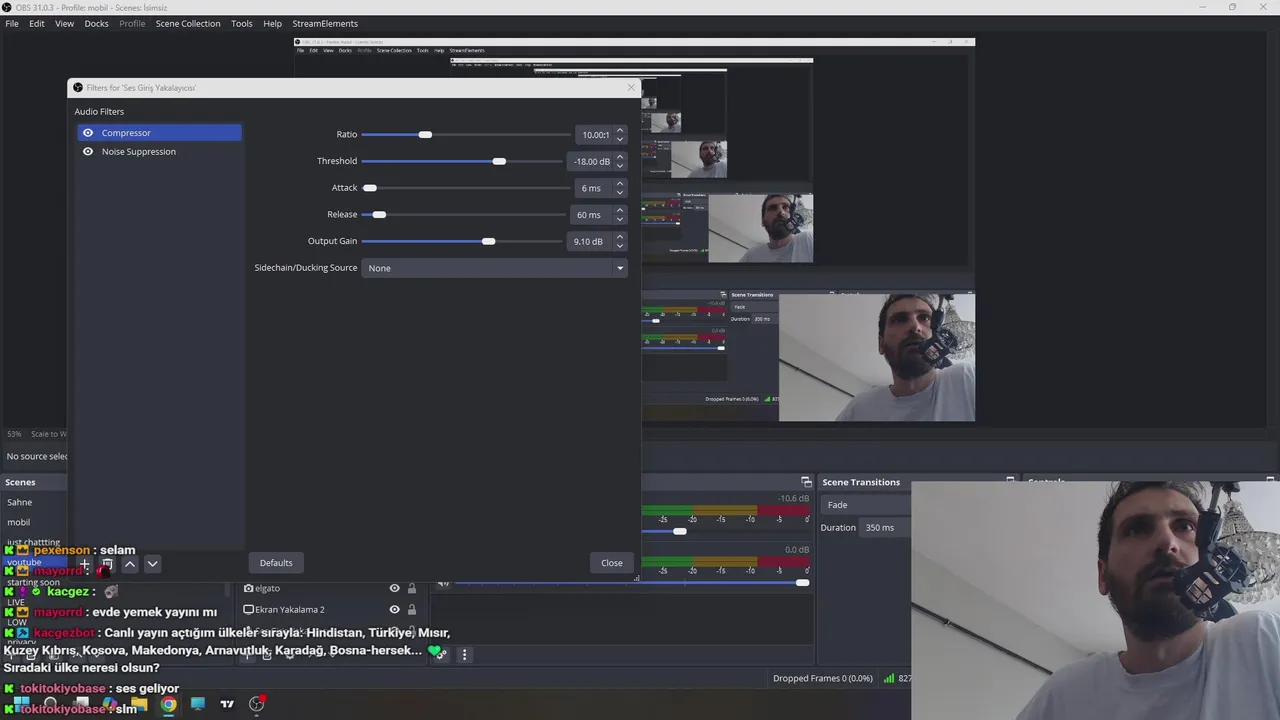This screenshot has height=720, width=1280.
Task: Open the Docks menu
Action: click(96, 23)
